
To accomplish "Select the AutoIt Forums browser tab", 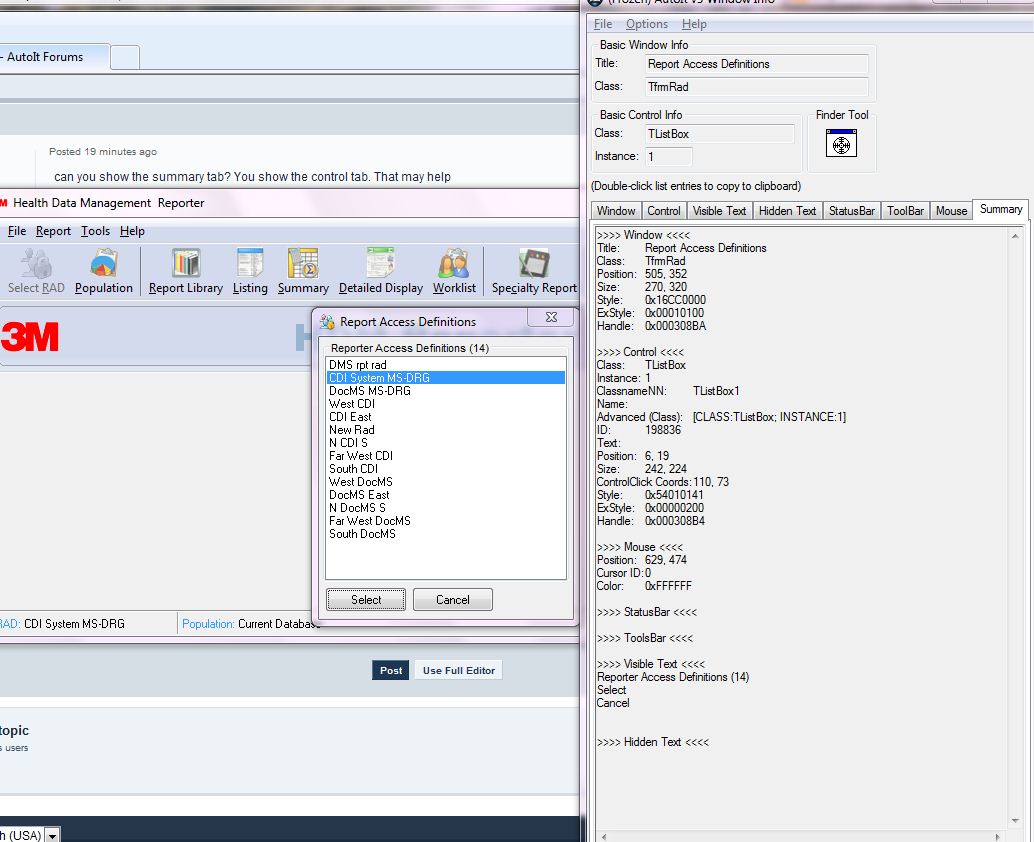I will pyautogui.click(x=53, y=57).
